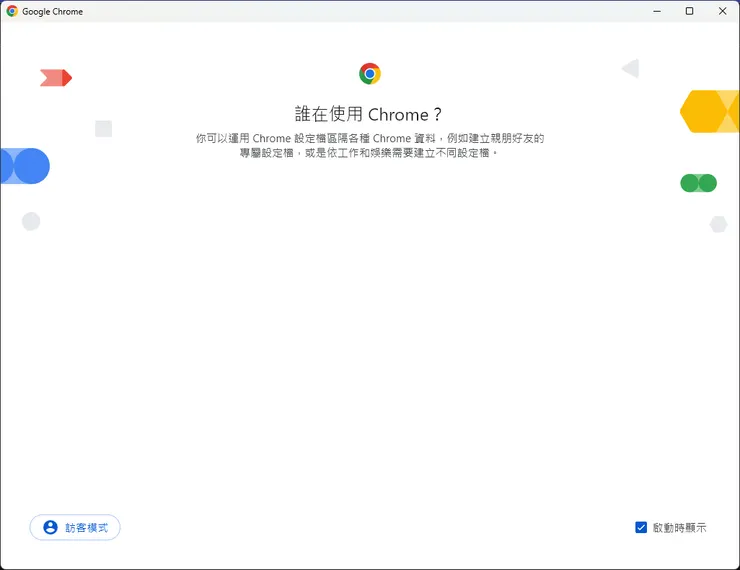This screenshot has height=570, width=740.
Task: Click the profile description paragraph text
Action: [370, 145]
